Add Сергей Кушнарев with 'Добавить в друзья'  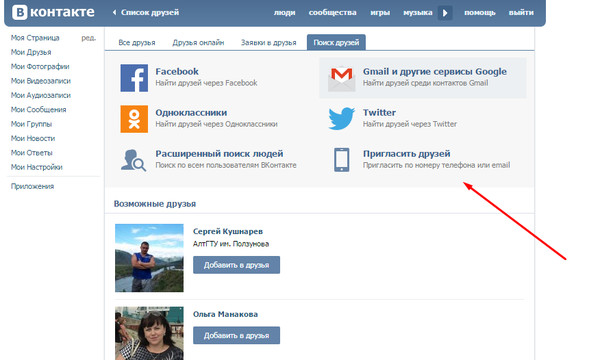click(236, 265)
